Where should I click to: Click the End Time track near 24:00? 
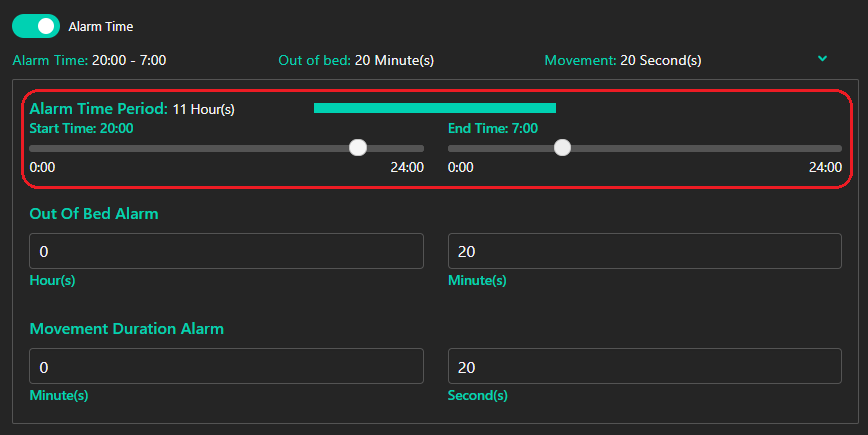[x=832, y=148]
